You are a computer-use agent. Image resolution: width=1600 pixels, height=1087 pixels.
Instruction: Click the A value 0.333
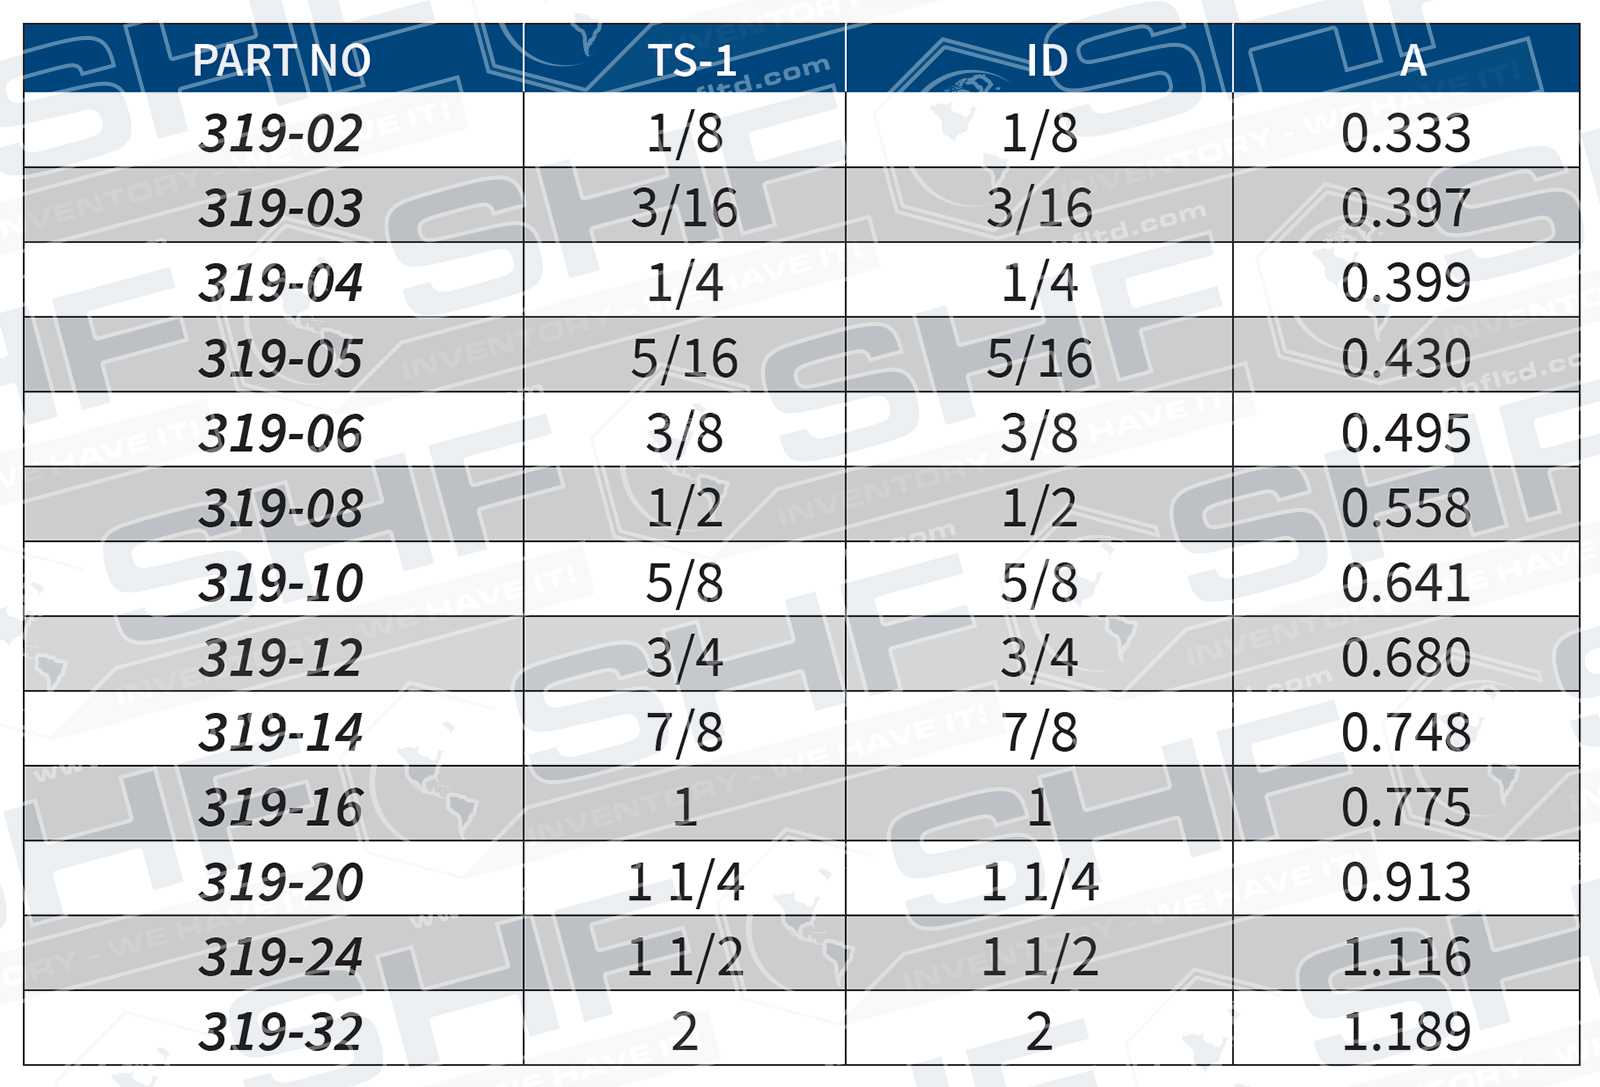tap(1405, 133)
